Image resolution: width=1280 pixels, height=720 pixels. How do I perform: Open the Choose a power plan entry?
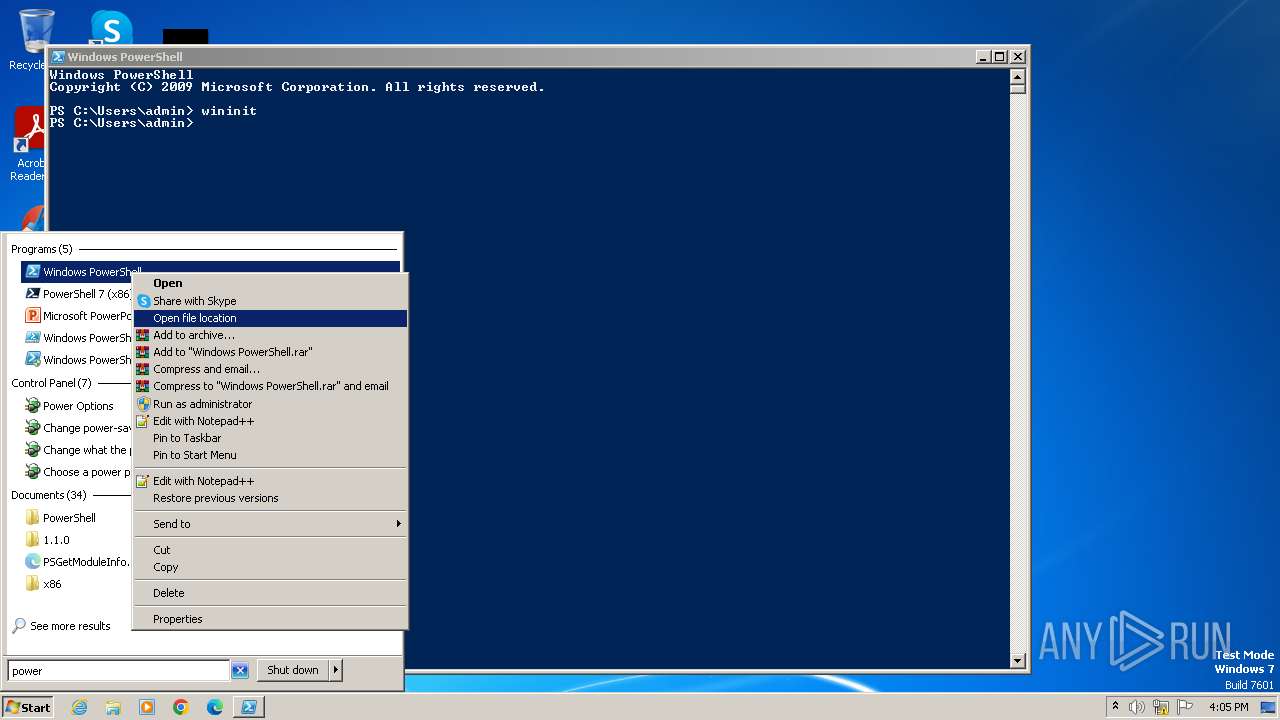coord(78,472)
